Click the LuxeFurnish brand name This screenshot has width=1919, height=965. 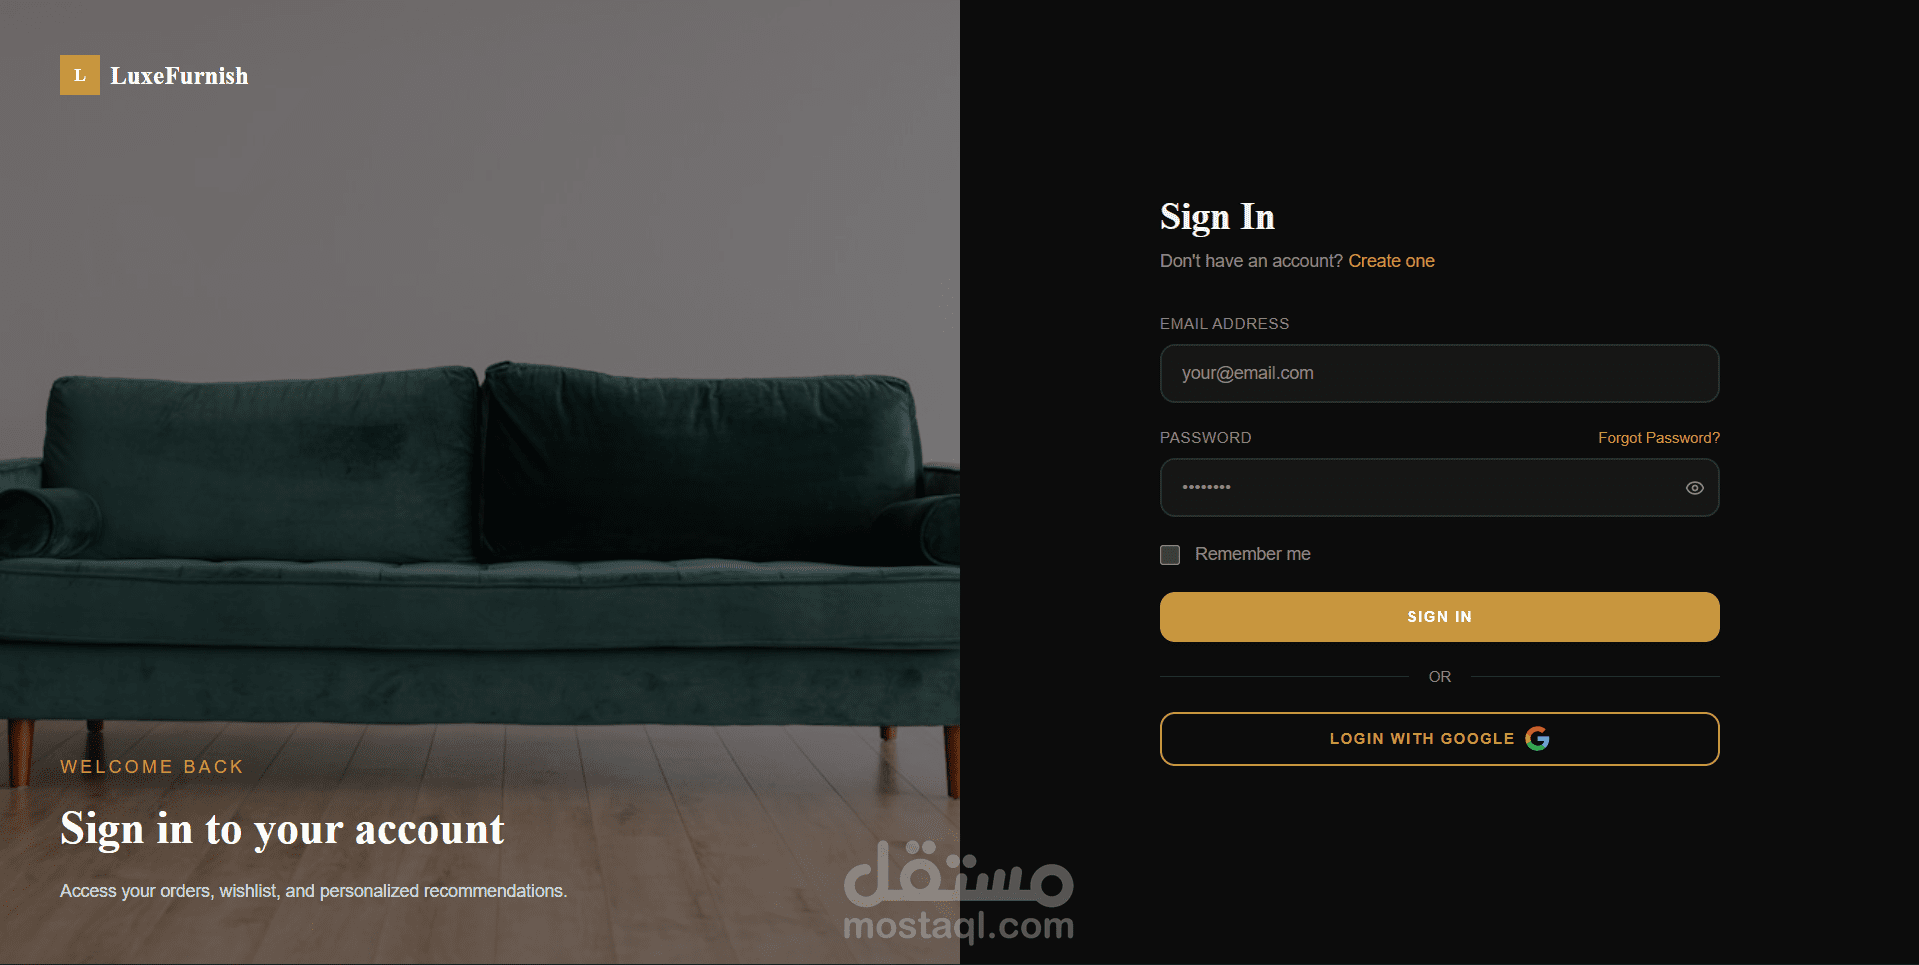coord(179,76)
